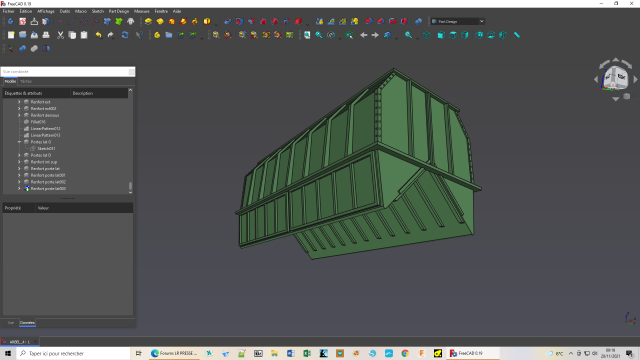Open the Sketch menu
The height and width of the screenshot is (360, 640).
click(98, 11)
